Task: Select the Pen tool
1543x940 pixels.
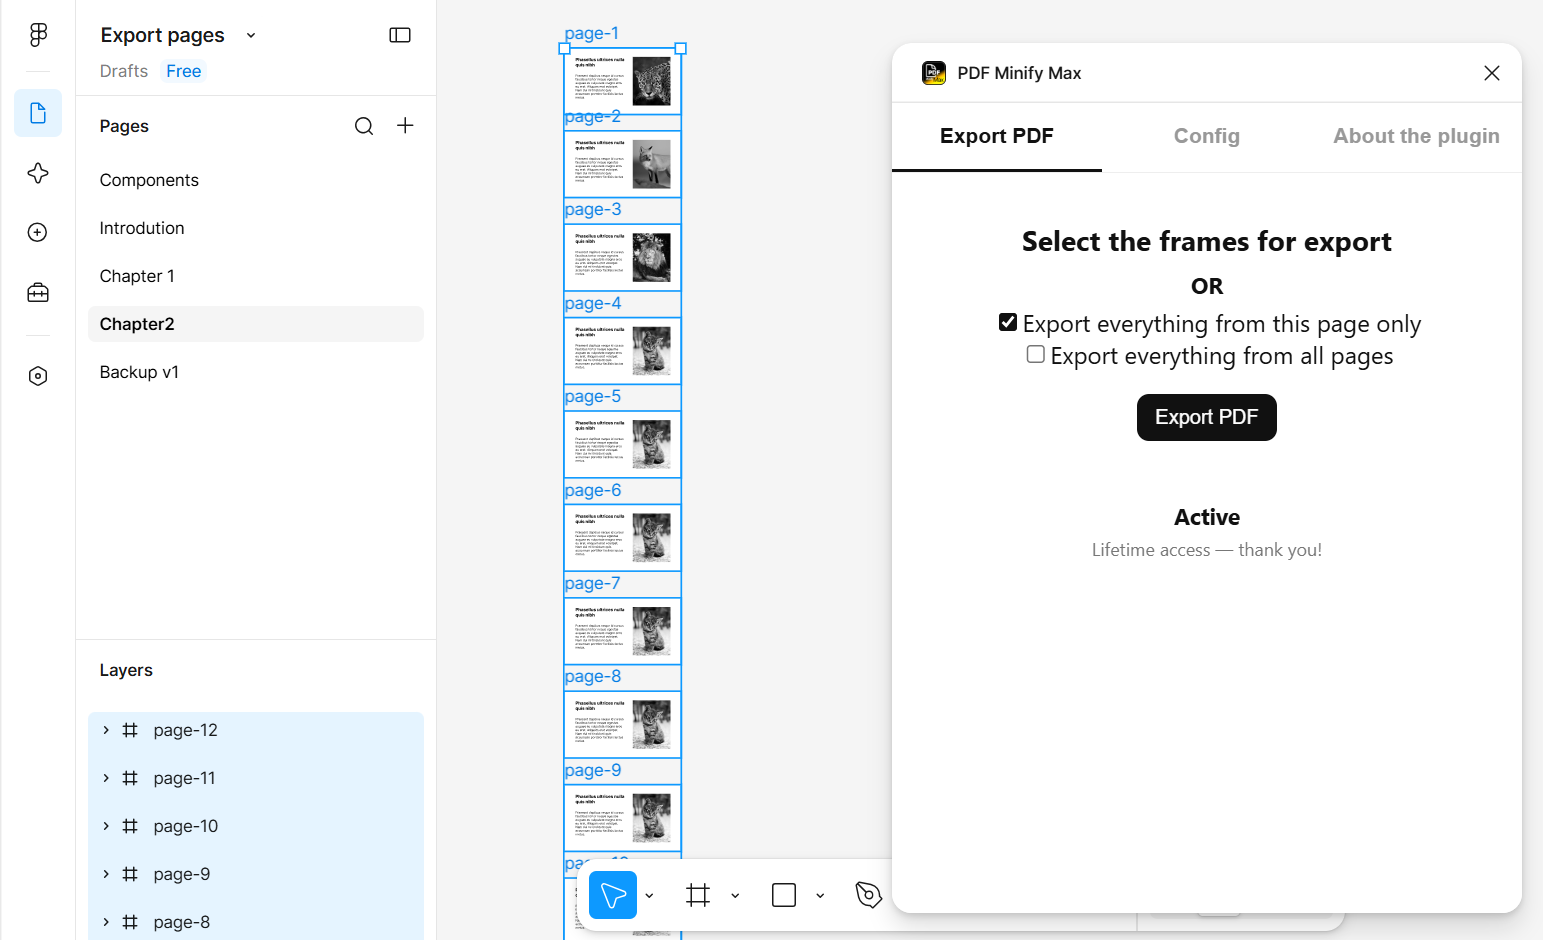Action: [x=868, y=895]
